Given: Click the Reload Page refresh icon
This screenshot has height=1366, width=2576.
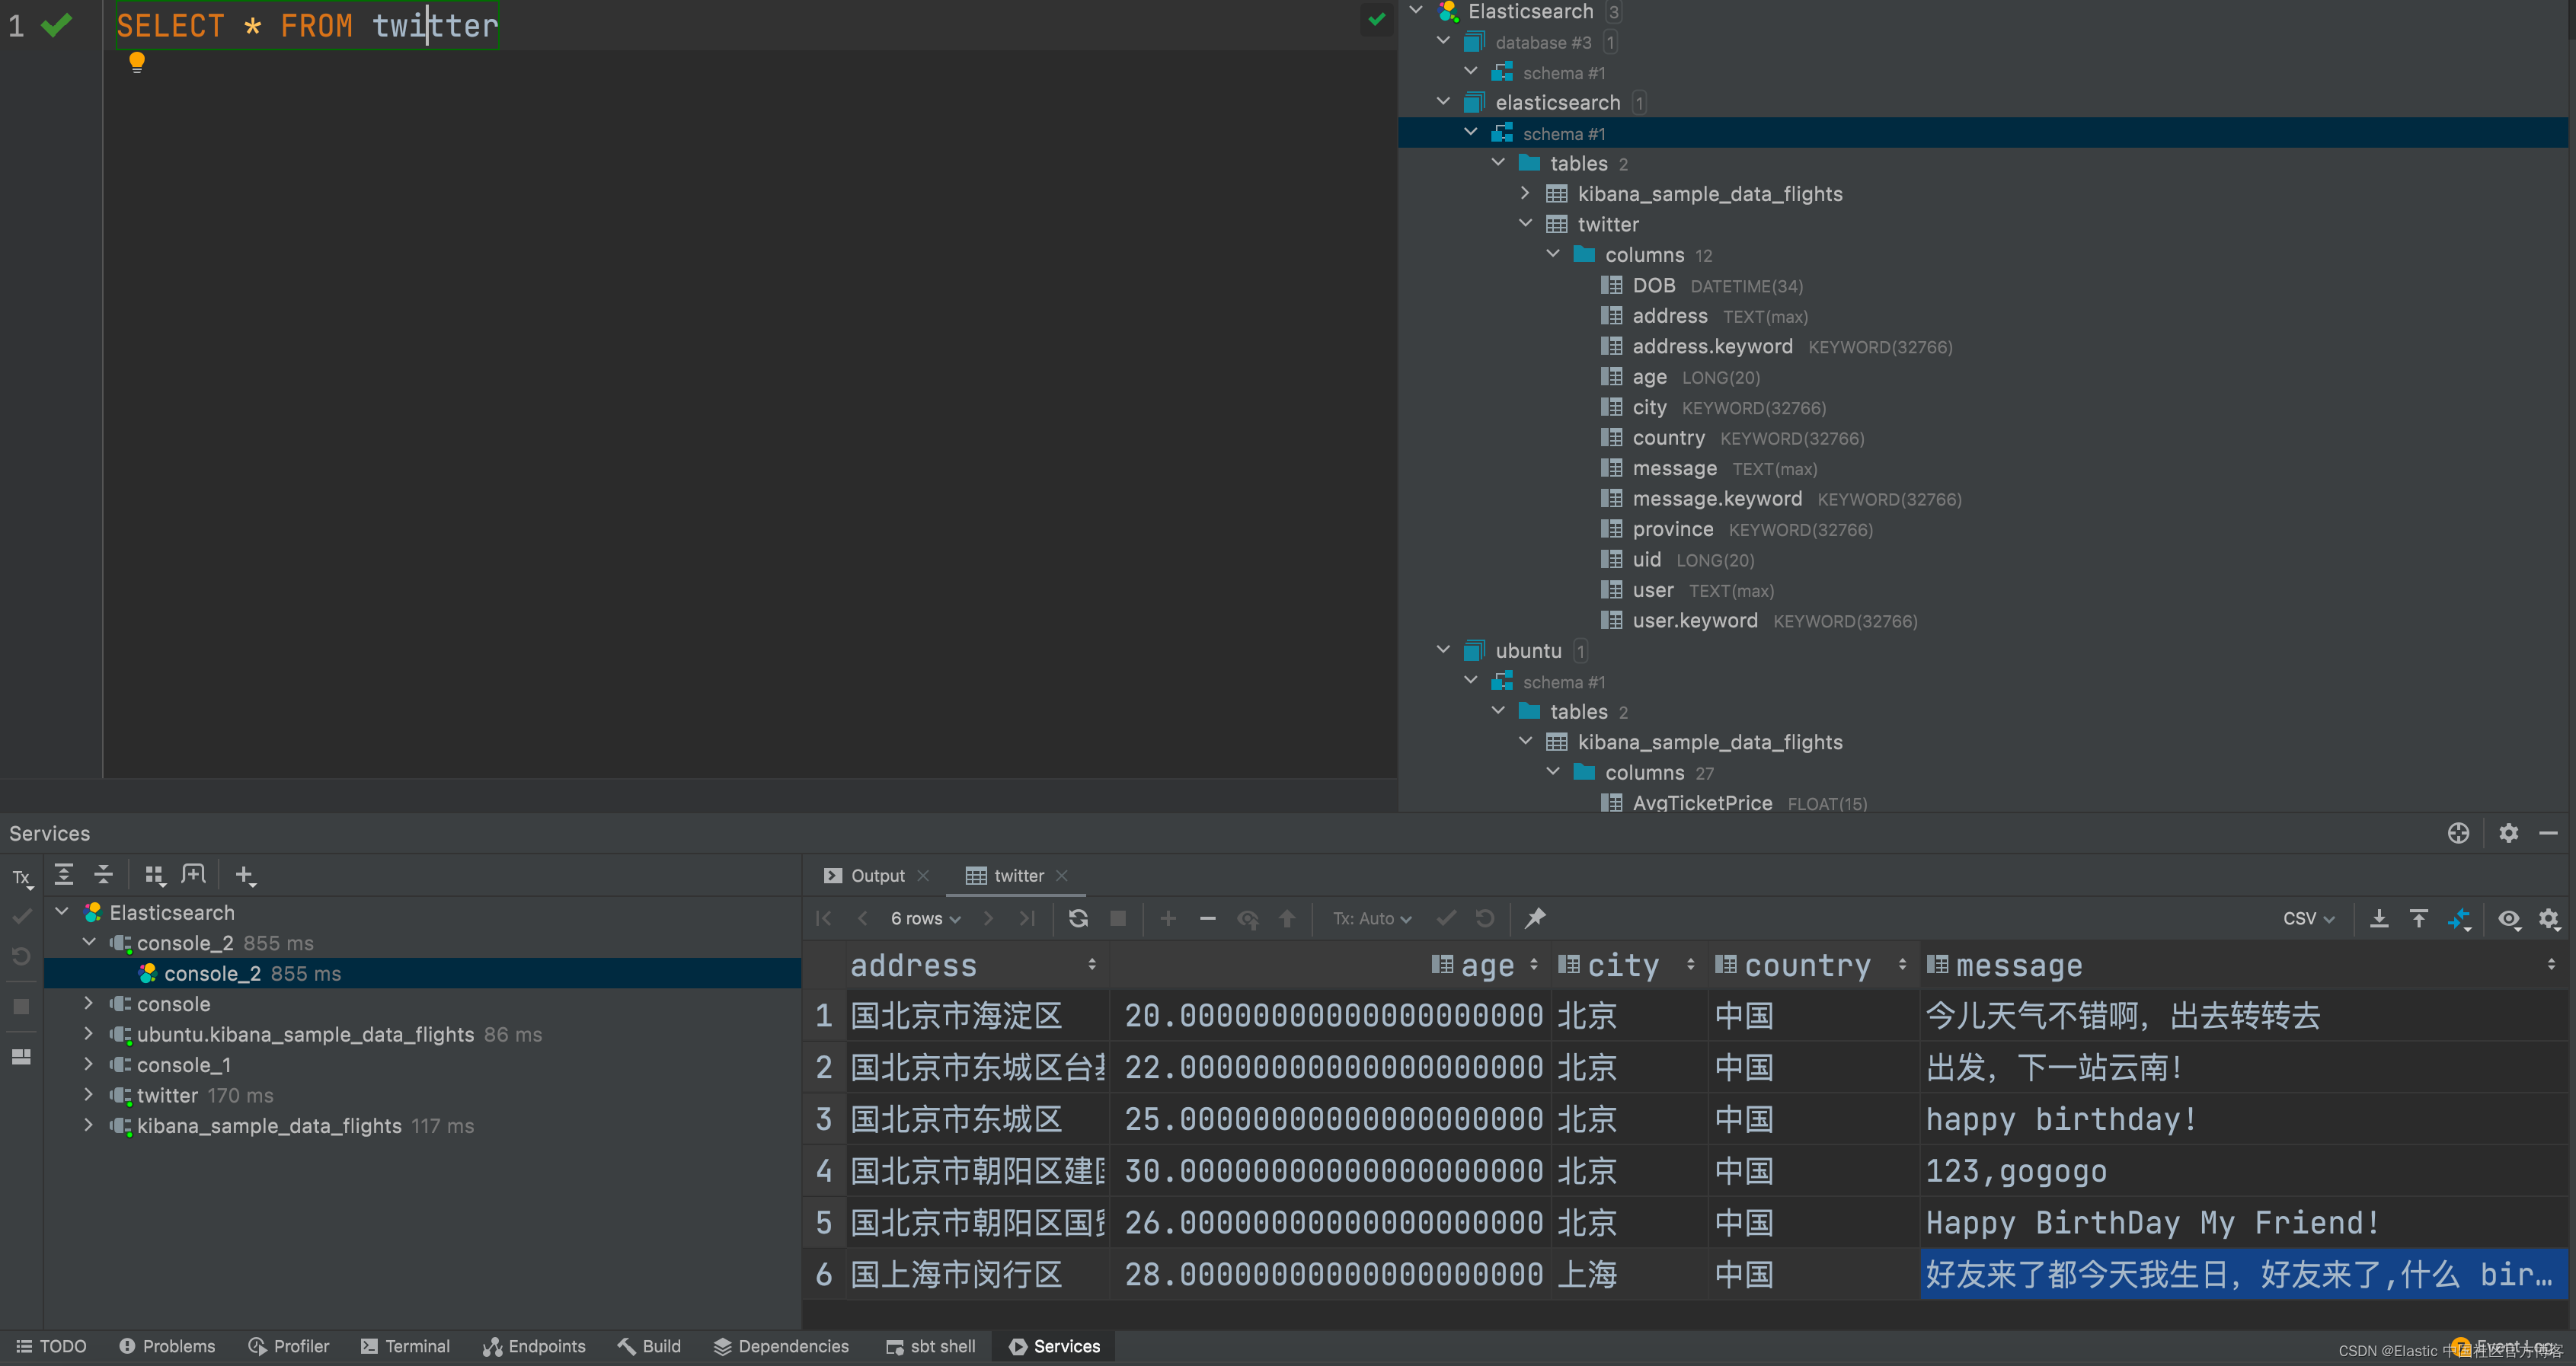Looking at the screenshot, I should (x=1078, y=918).
